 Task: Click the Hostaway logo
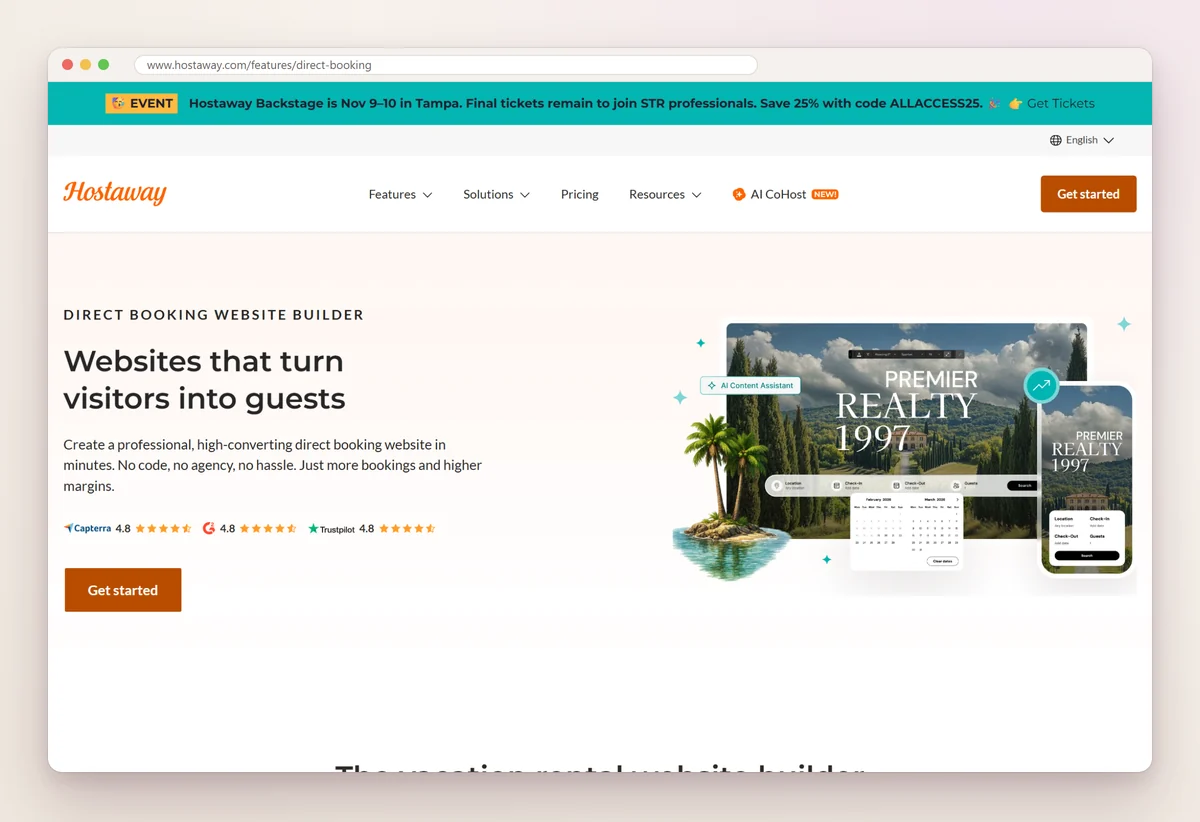pos(115,193)
